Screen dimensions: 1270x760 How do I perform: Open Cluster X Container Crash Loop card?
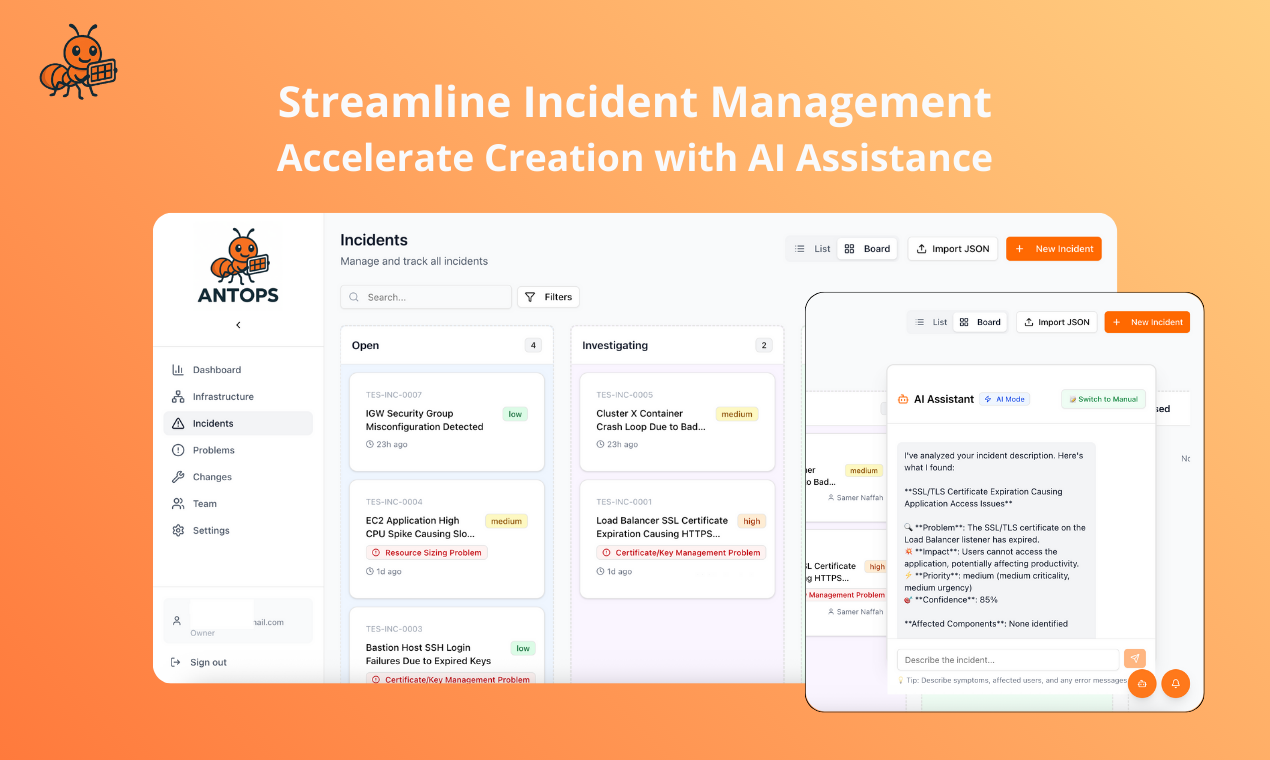pyautogui.click(x=678, y=421)
